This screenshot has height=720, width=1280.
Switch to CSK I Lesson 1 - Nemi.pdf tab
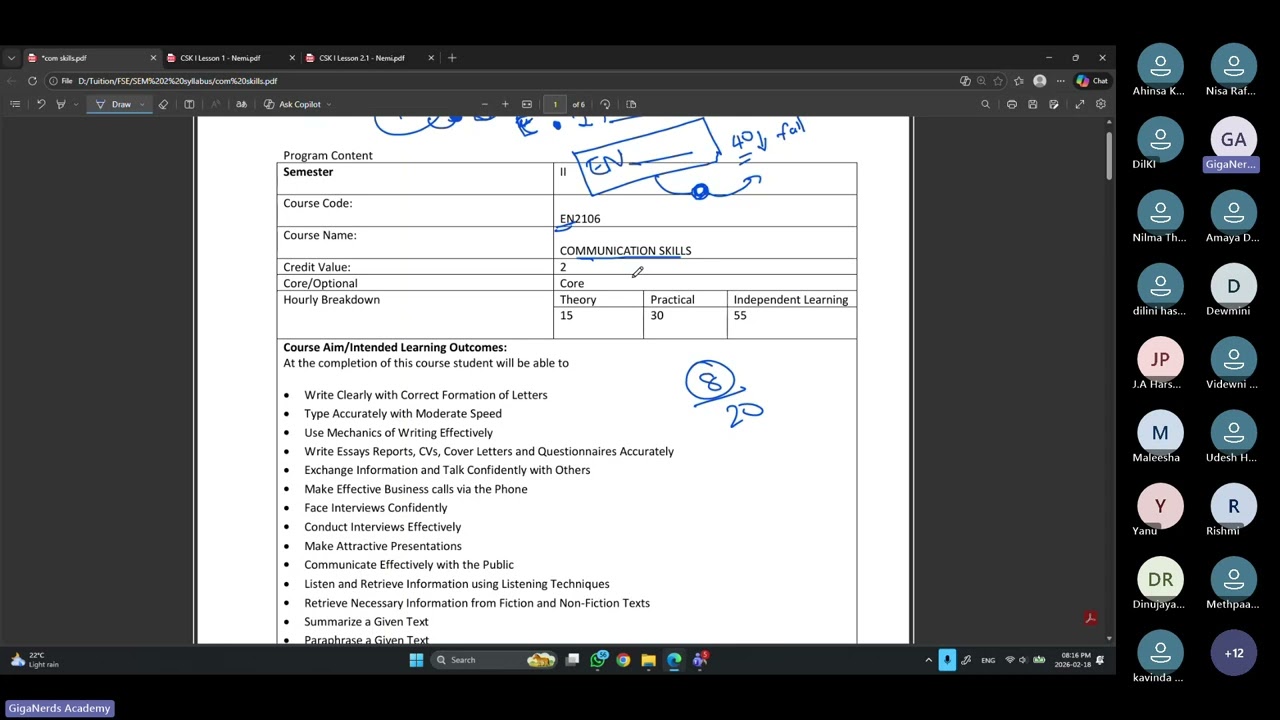point(229,58)
